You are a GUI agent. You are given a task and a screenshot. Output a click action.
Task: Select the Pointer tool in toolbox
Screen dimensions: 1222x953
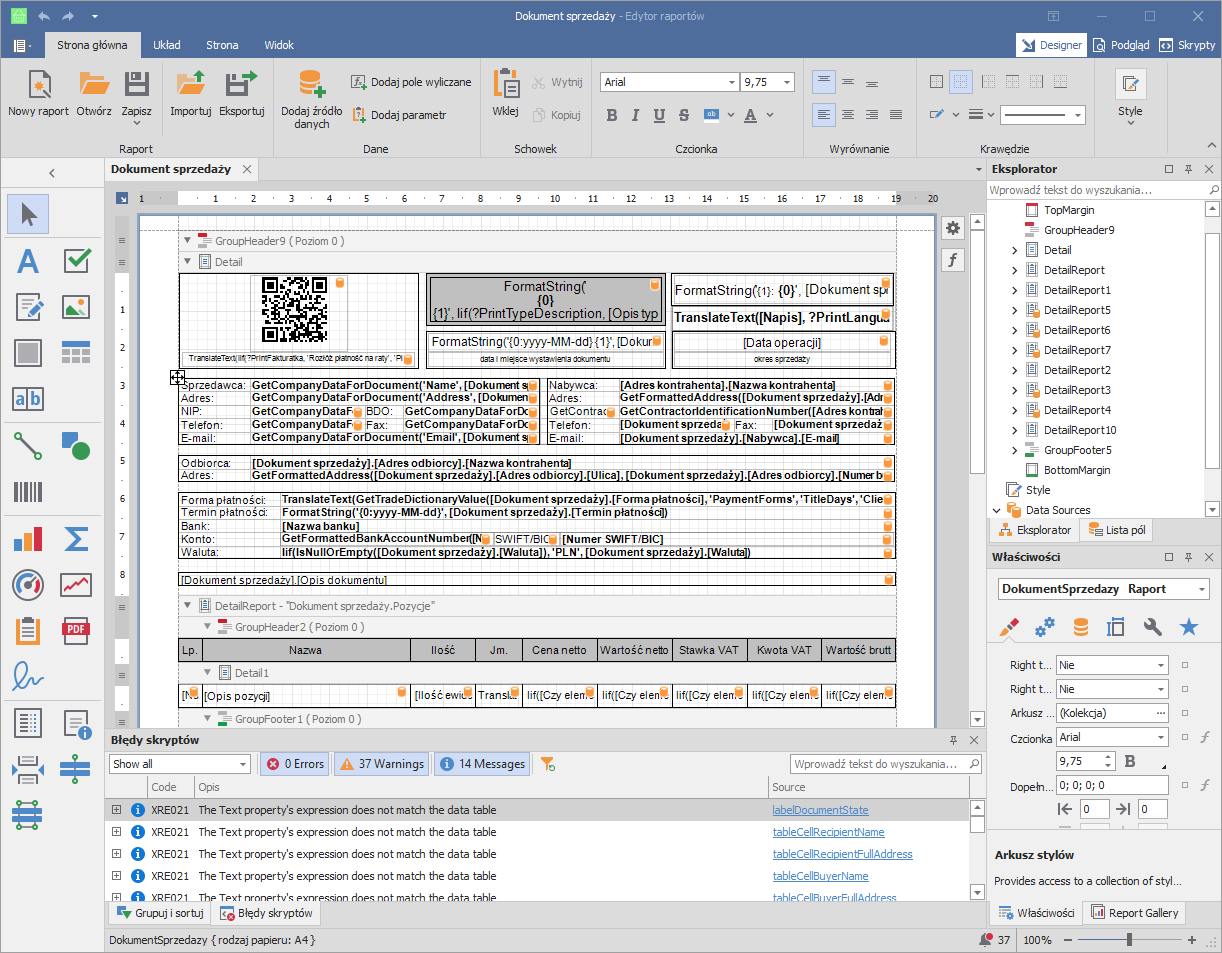coord(28,214)
